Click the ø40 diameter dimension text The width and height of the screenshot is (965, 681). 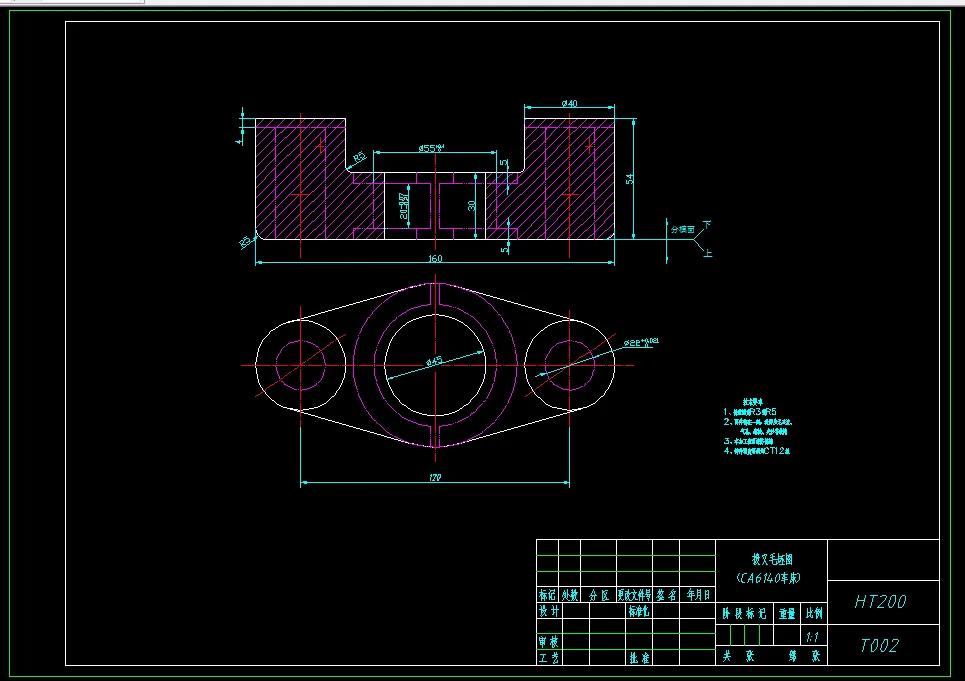(x=569, y=103)
